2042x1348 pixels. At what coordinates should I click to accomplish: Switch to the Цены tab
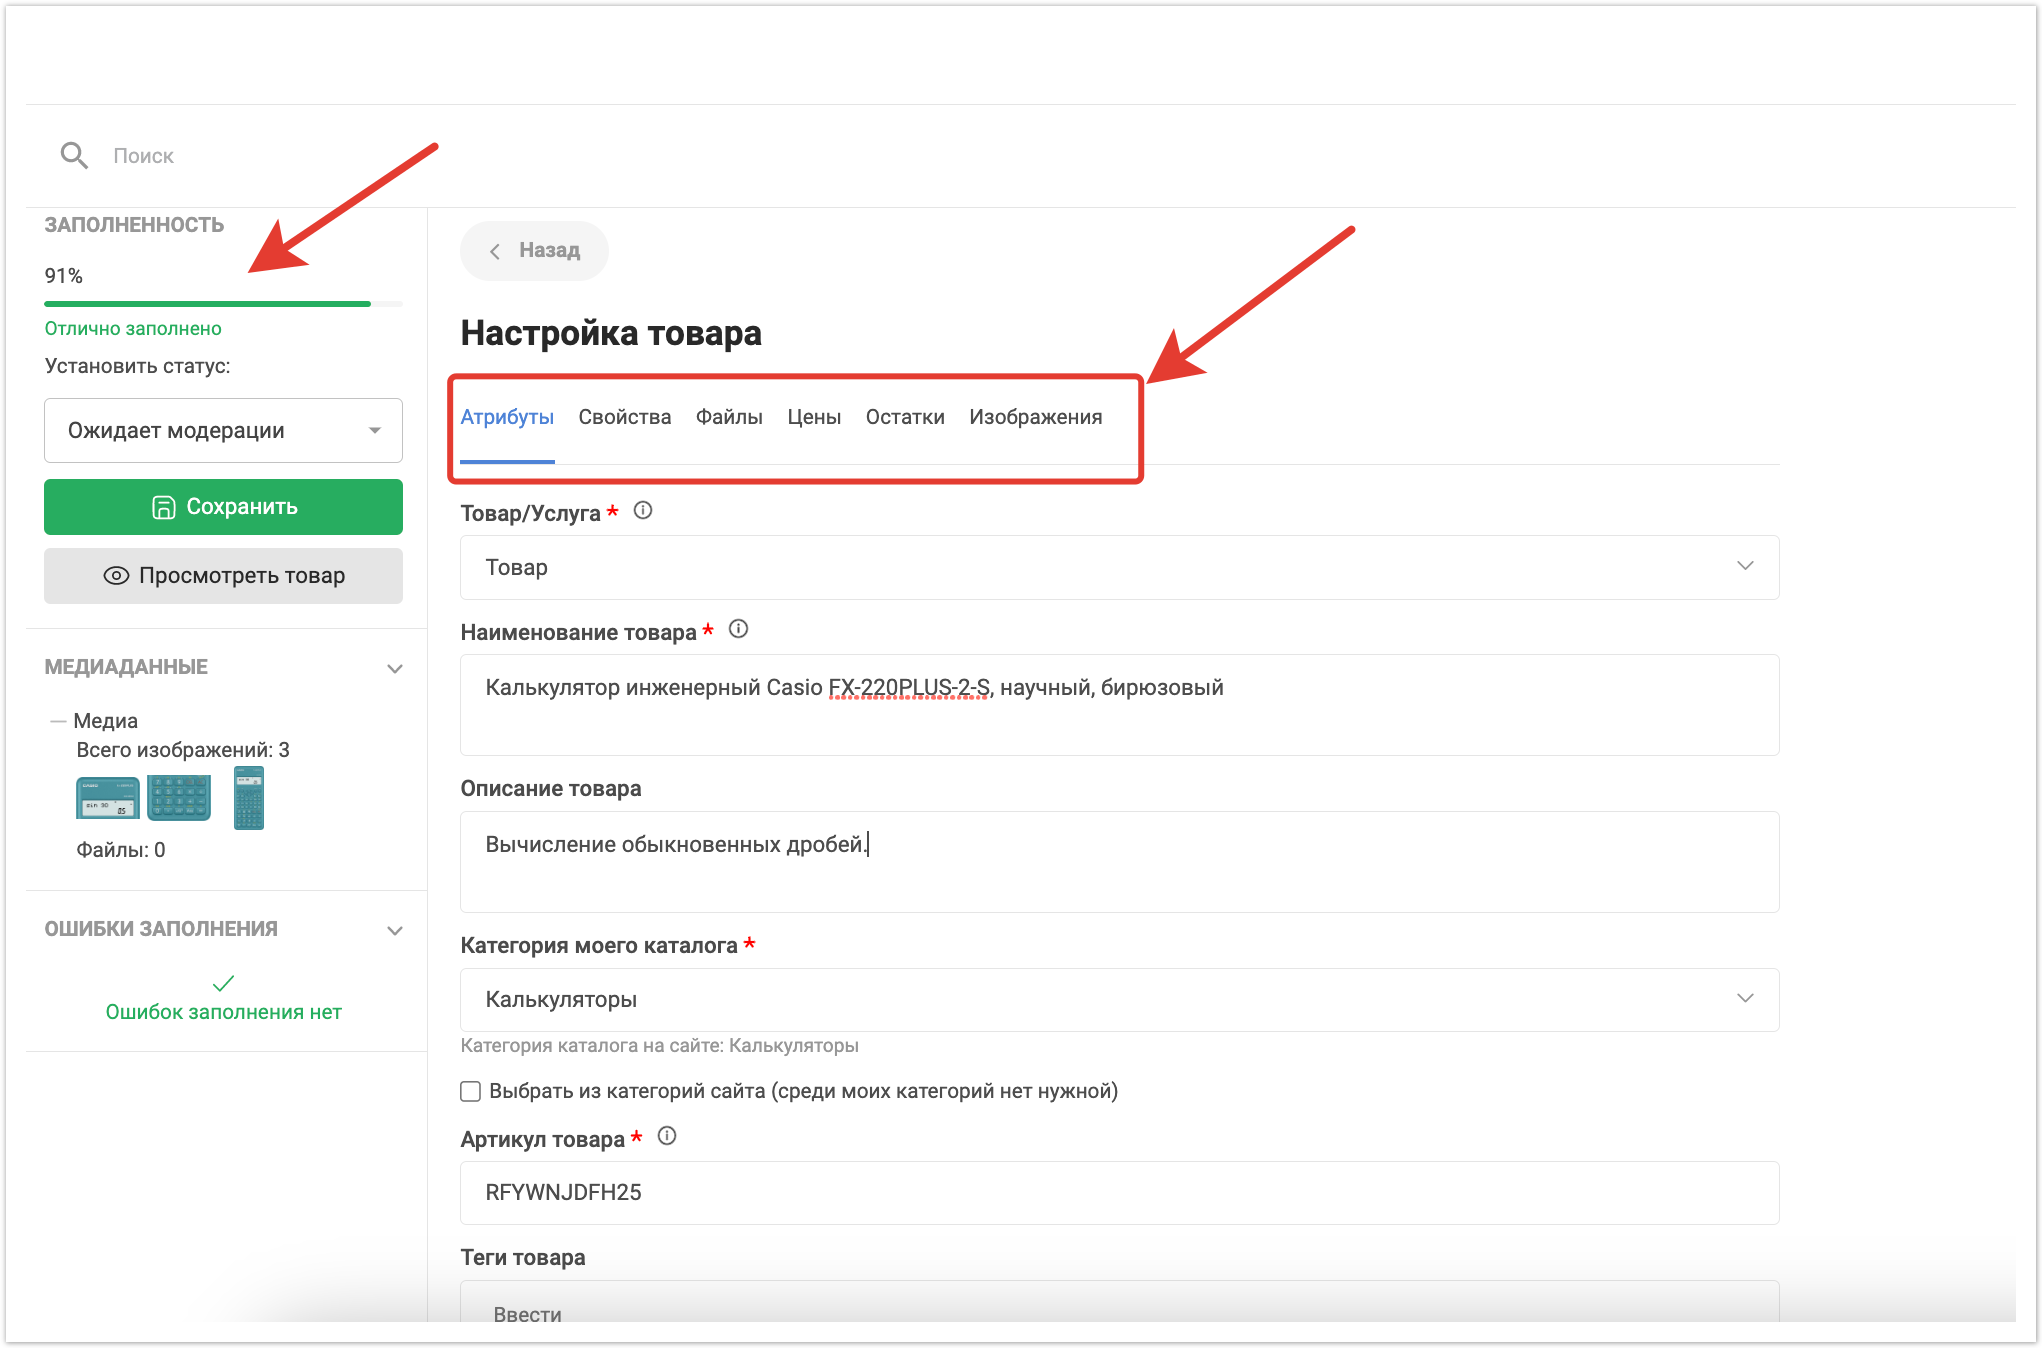[x=813, y=417]
